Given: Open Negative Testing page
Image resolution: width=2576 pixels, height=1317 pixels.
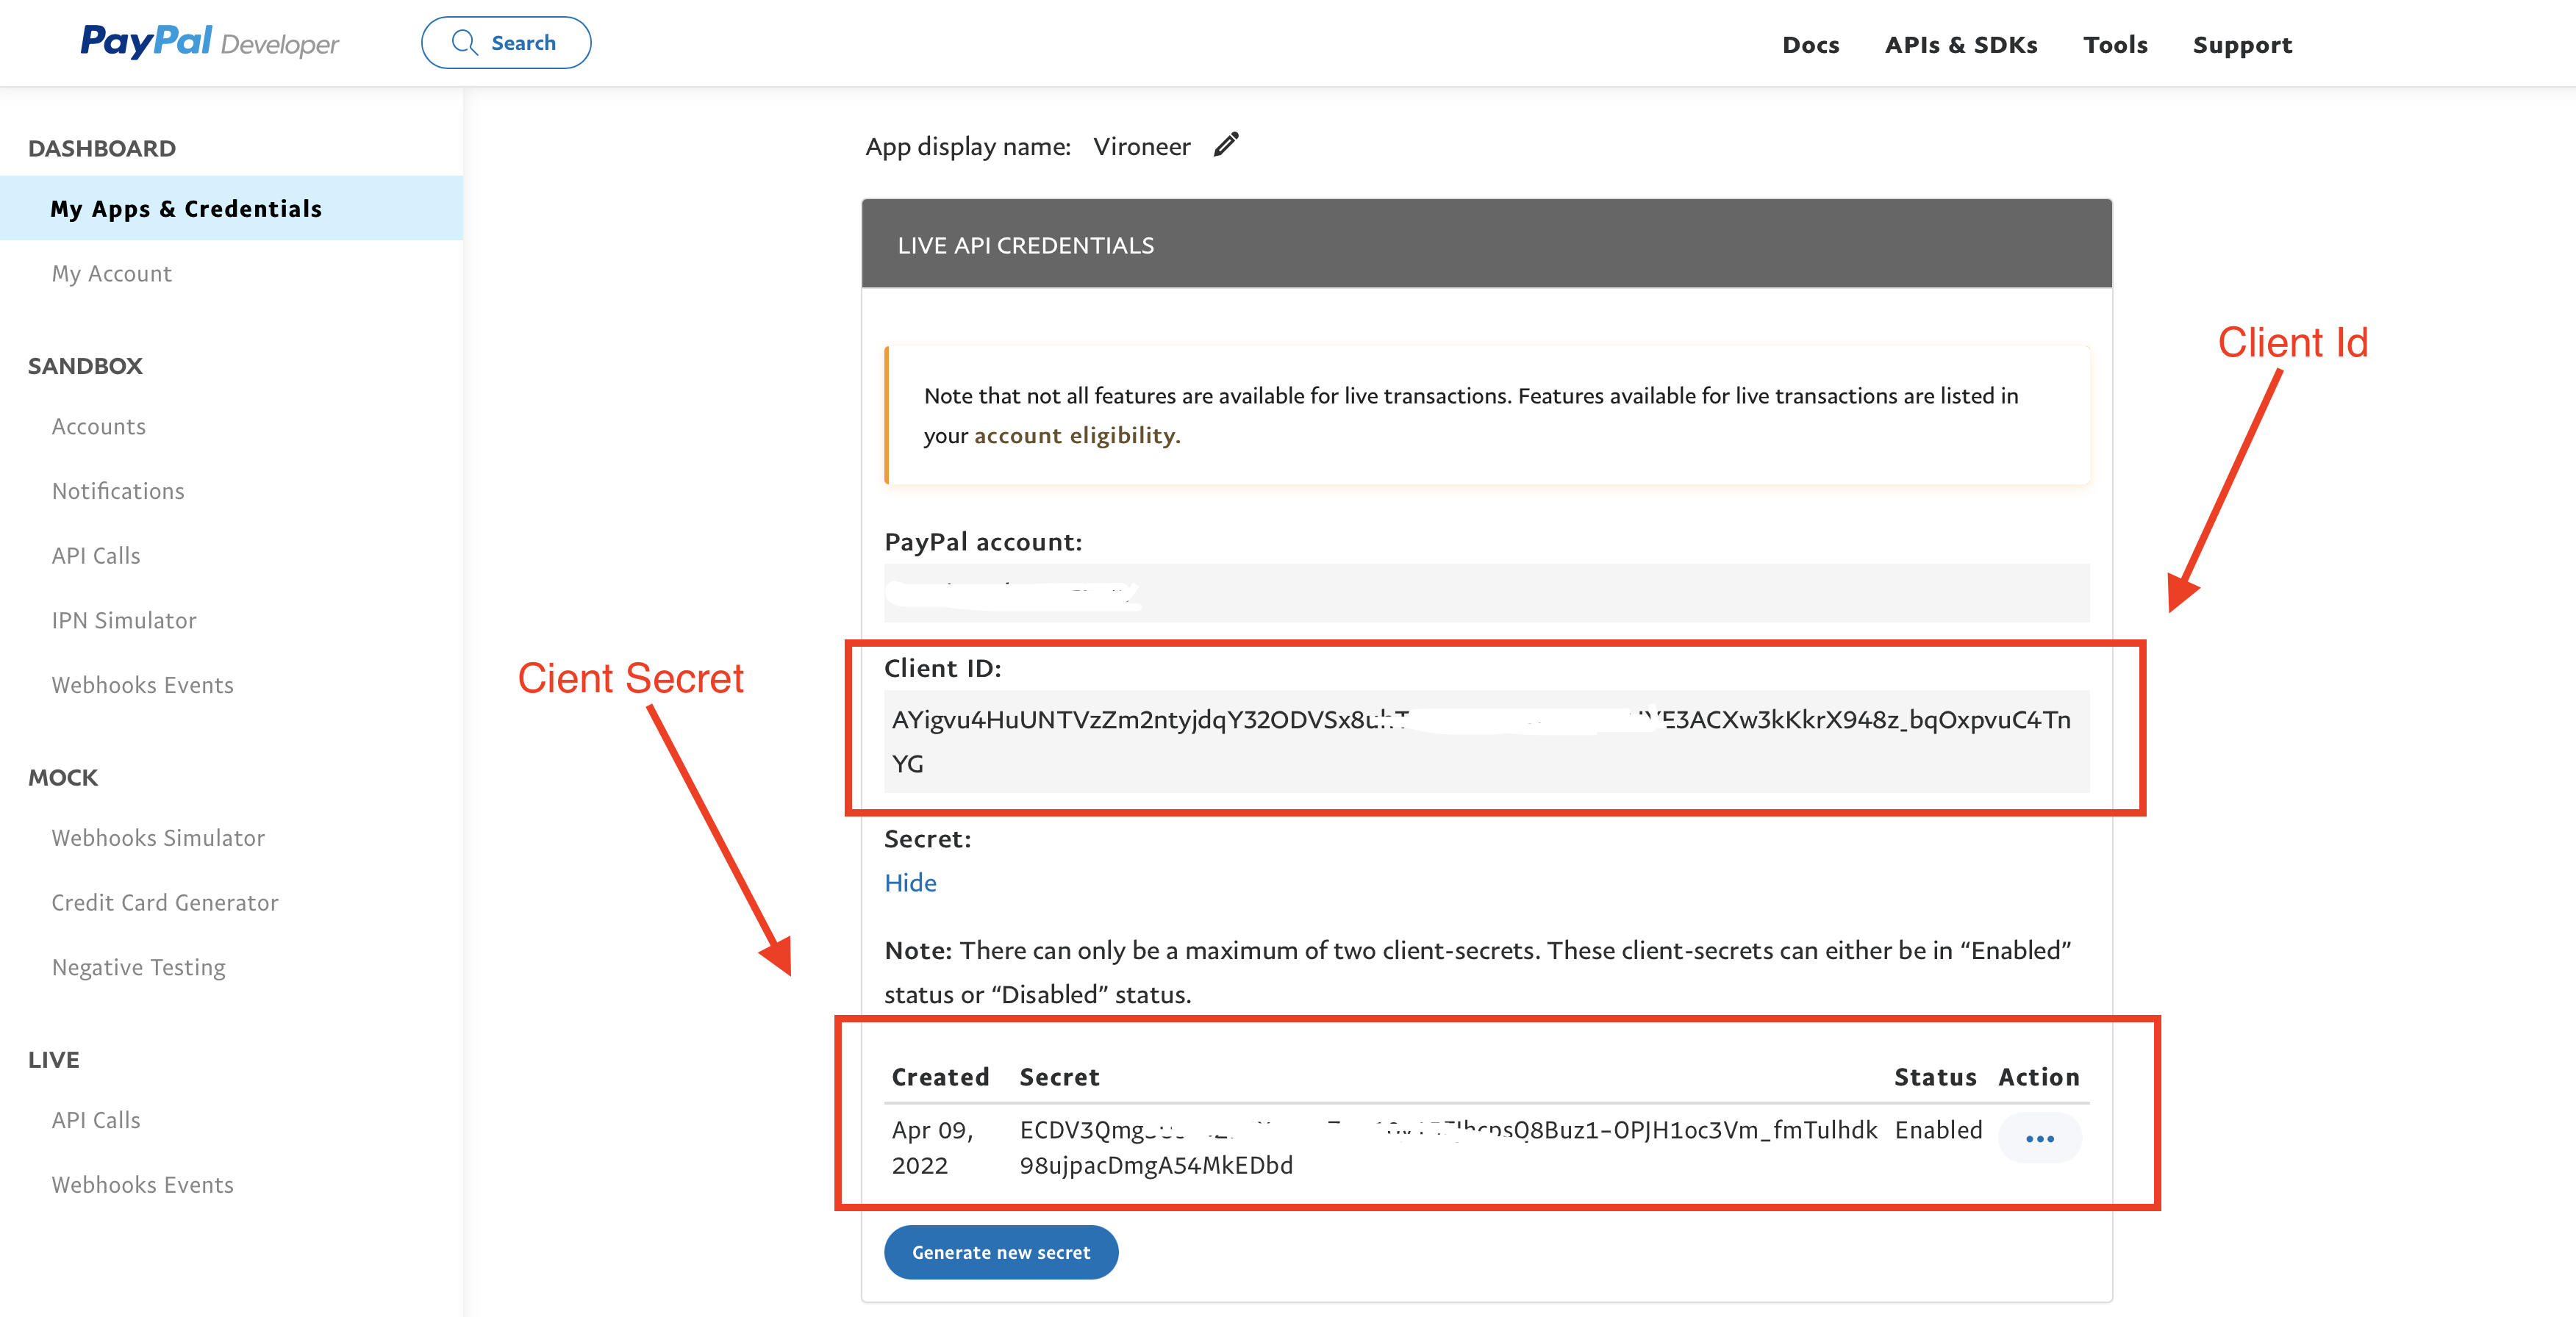Looking at the screenshot, I should pyautogui.click(x=139, y=967).
